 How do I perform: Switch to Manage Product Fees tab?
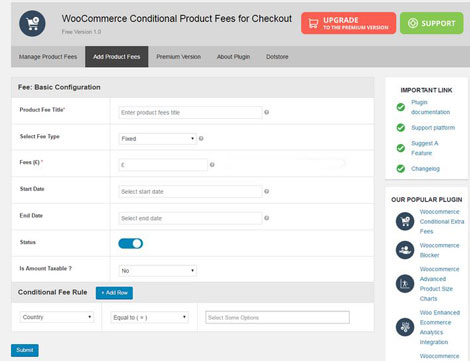[x=48, y=57]
